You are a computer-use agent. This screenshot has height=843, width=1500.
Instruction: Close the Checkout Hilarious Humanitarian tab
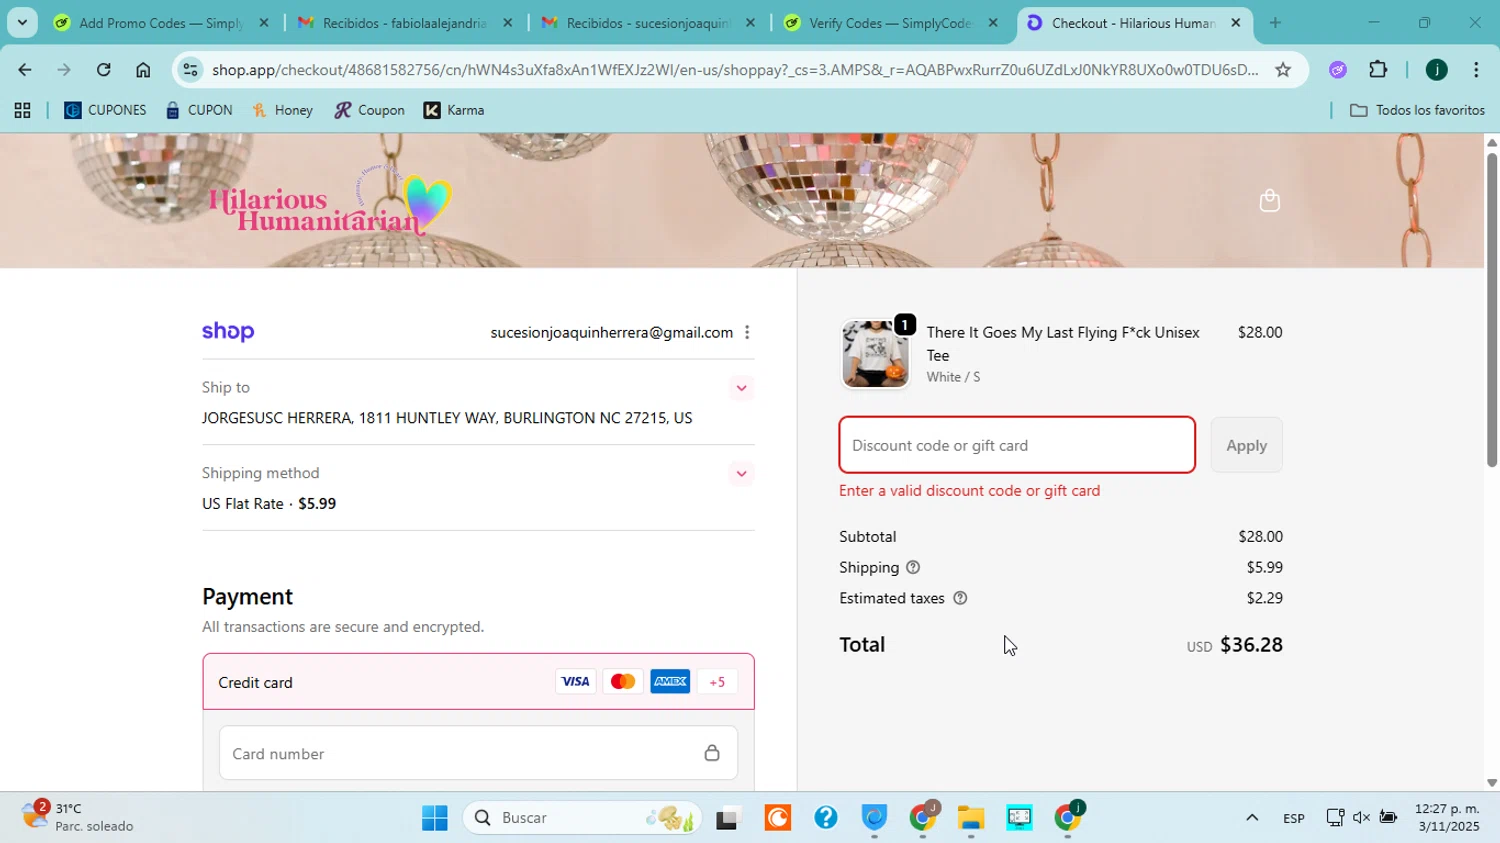tap(1235, 23)
